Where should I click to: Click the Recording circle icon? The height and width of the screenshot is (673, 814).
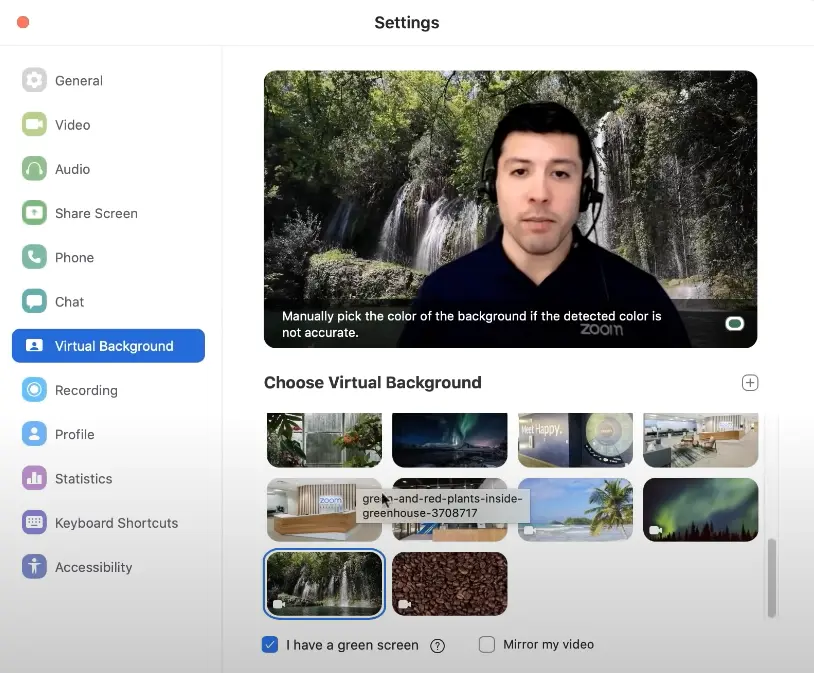[x=34, y=390]
